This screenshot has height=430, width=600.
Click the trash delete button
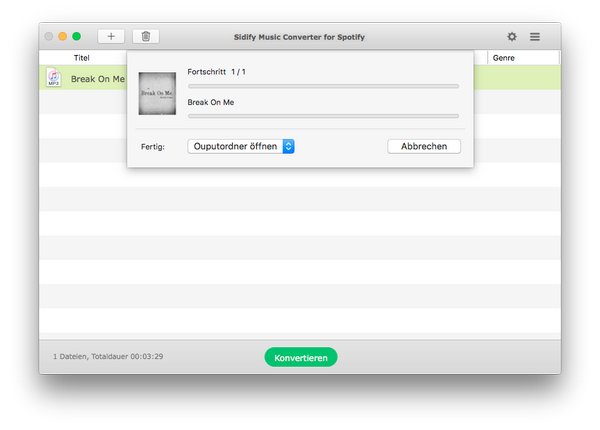[x=146, y=36]
